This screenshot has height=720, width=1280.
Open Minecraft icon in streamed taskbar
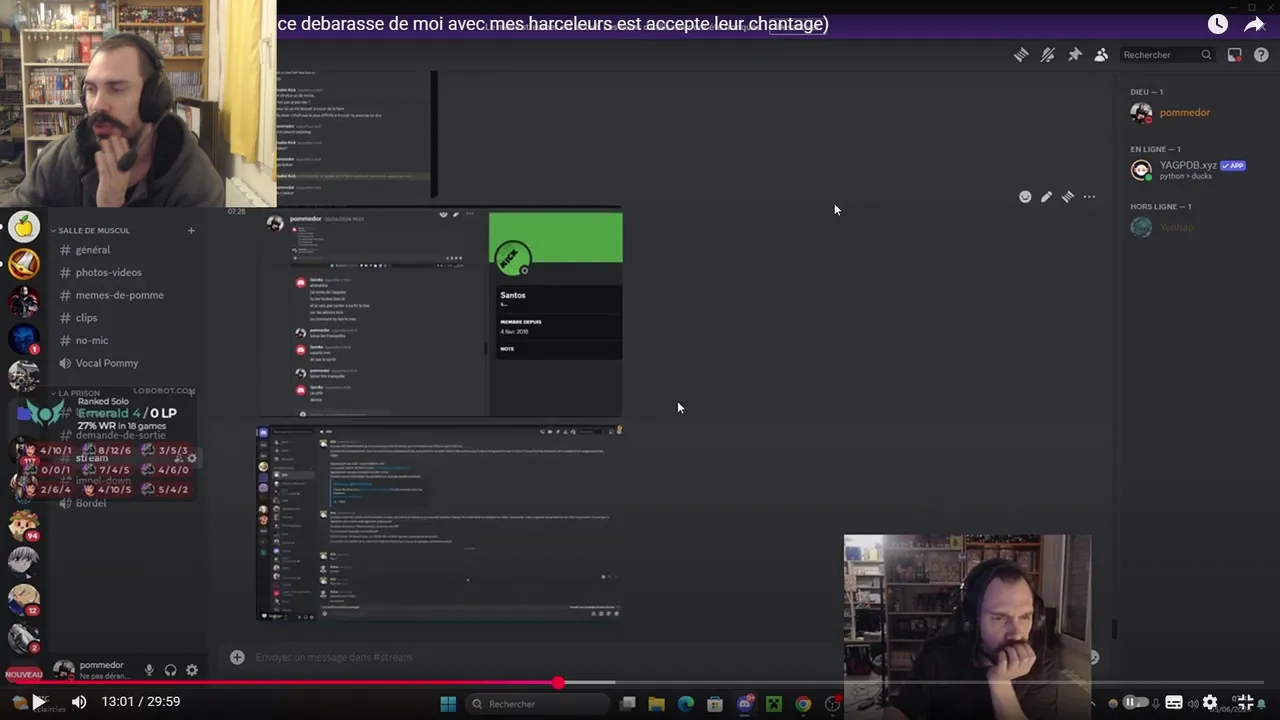tap(774, 704)
